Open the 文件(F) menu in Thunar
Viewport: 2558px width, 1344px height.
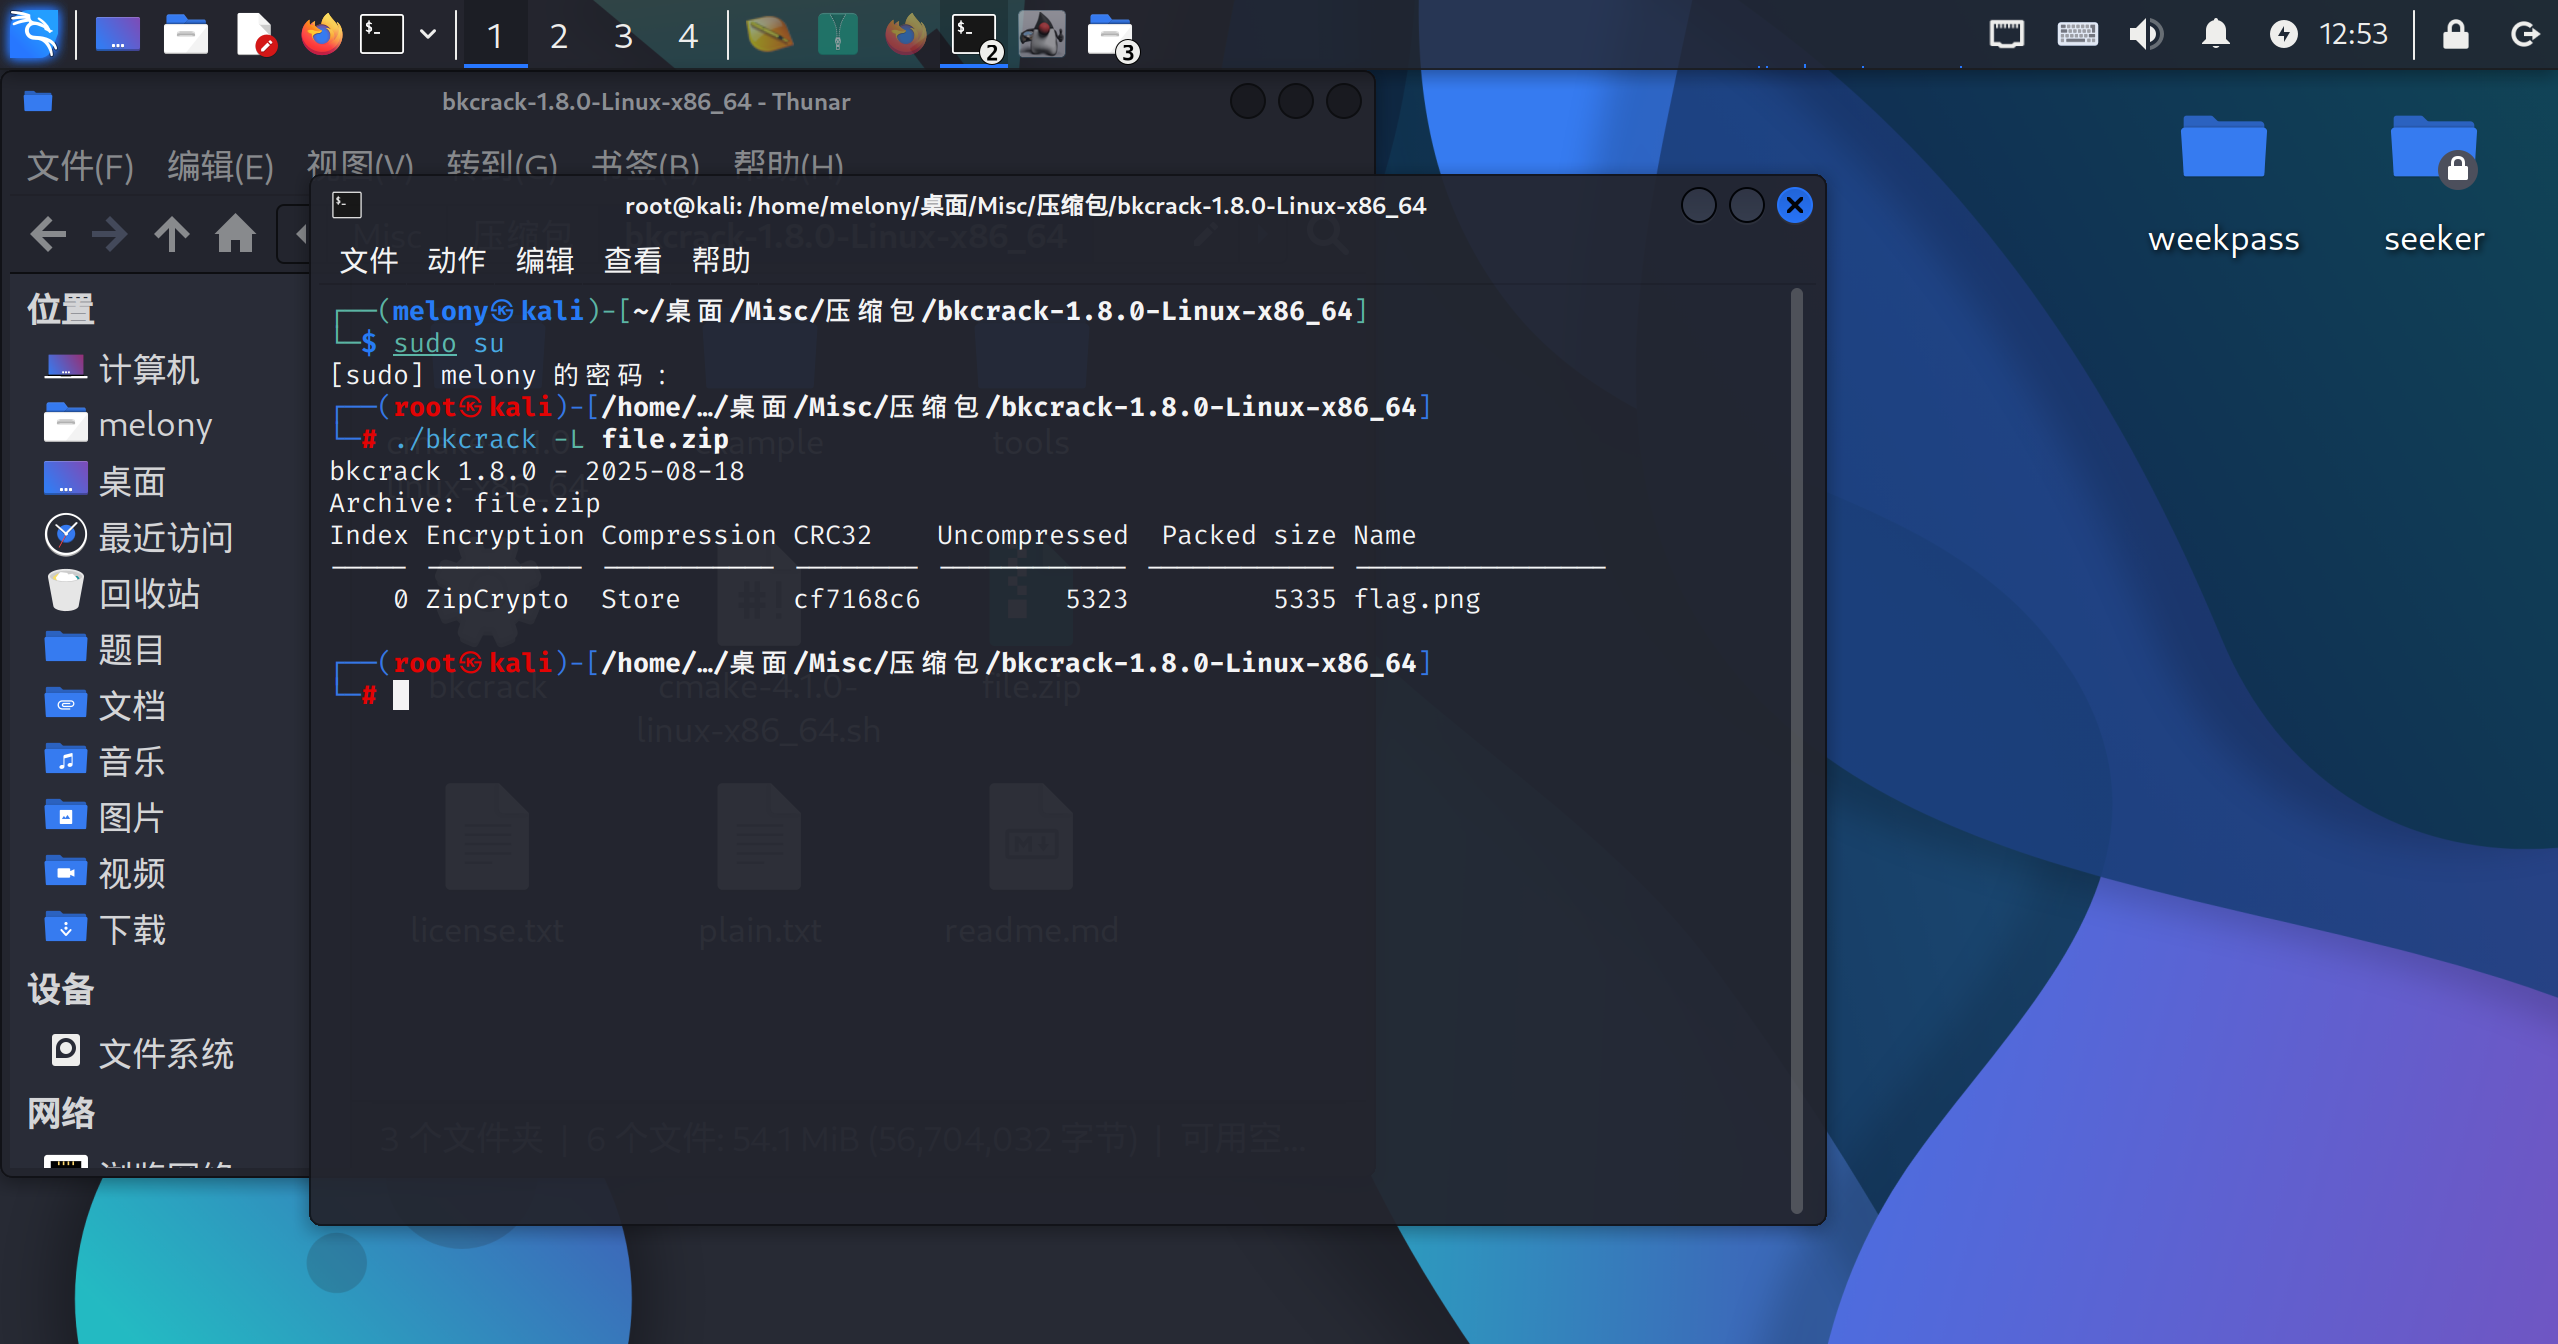[x=80, y=166]
